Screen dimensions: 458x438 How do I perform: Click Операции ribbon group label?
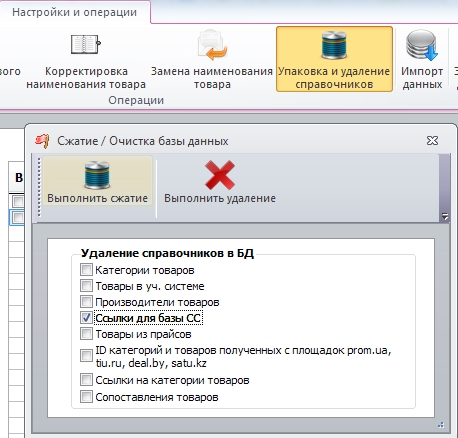click(136, 100)
